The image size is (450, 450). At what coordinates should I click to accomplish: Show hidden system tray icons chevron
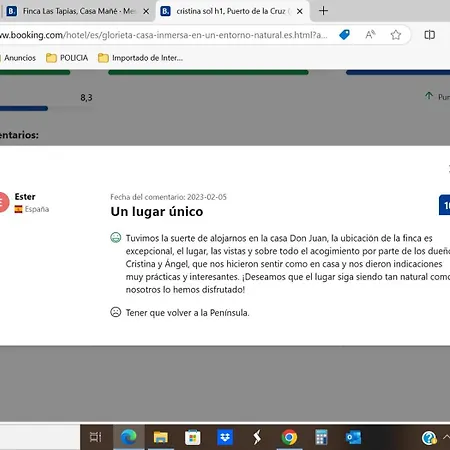click(x=446, y=437)
